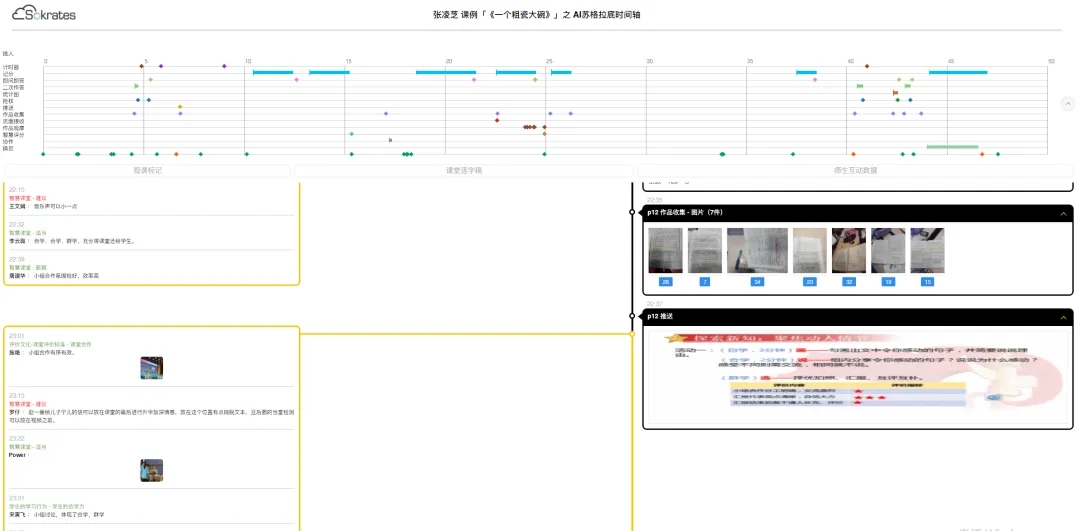The width and height of the screenshot is (1080, 531).
Task: Click the Sokrates logo
Action: coord(44,14)
